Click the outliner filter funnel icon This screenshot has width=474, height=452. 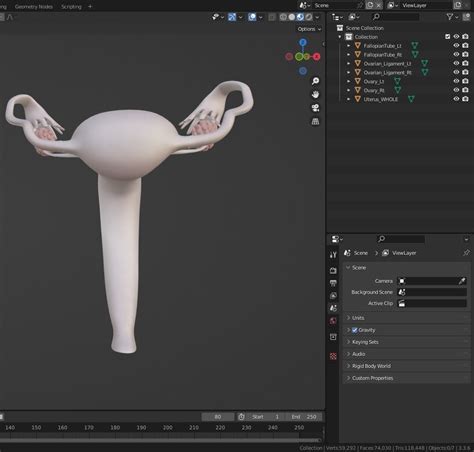point(450,17)
